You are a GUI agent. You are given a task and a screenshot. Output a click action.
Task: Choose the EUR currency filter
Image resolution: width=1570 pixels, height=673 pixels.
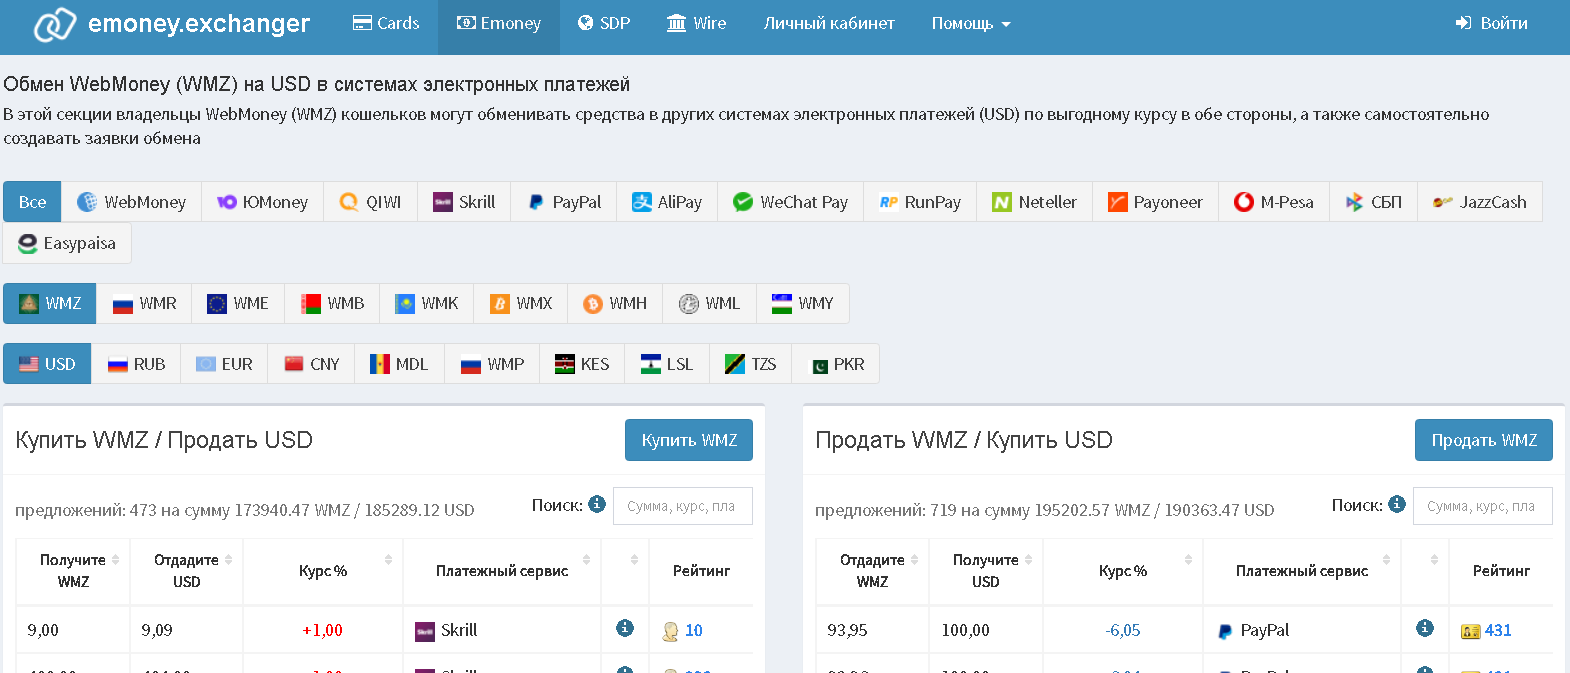(x=224, y=364)
